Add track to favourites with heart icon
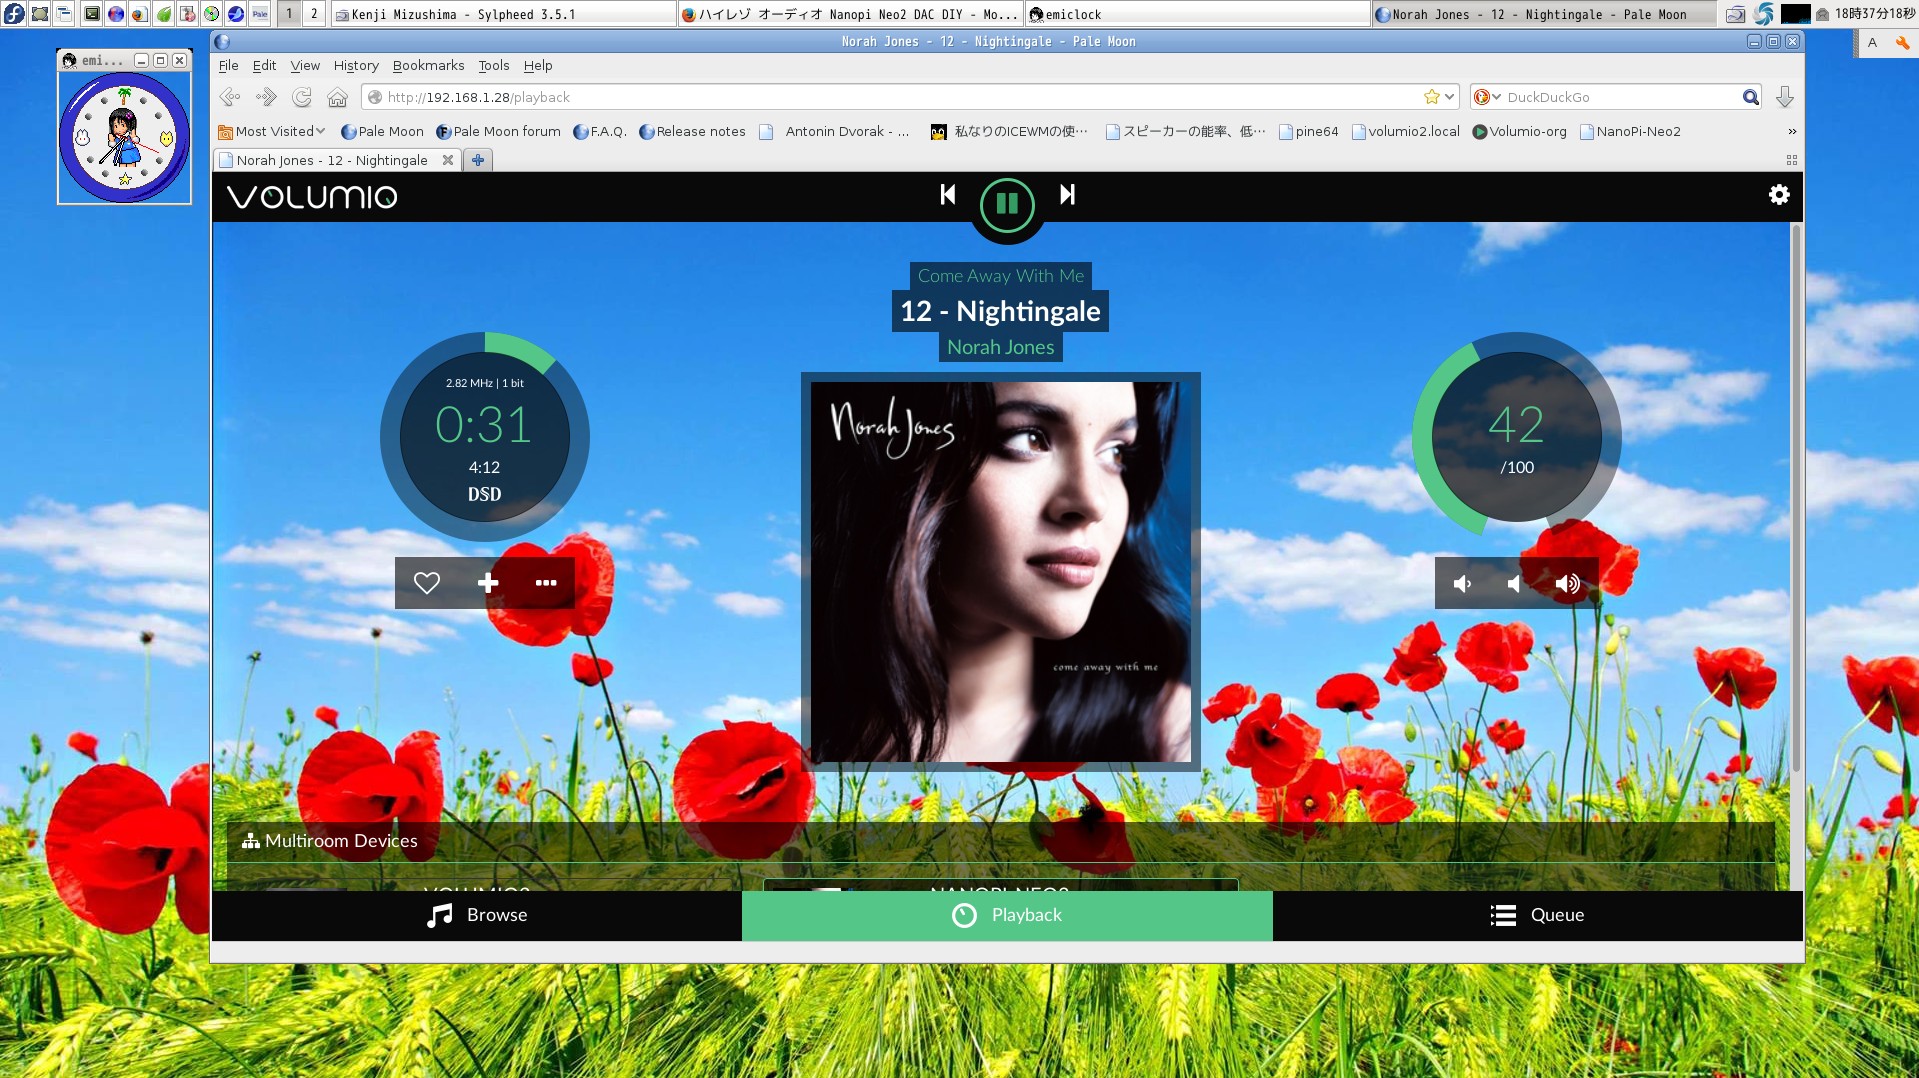1919x1078 pixels. 427,583
